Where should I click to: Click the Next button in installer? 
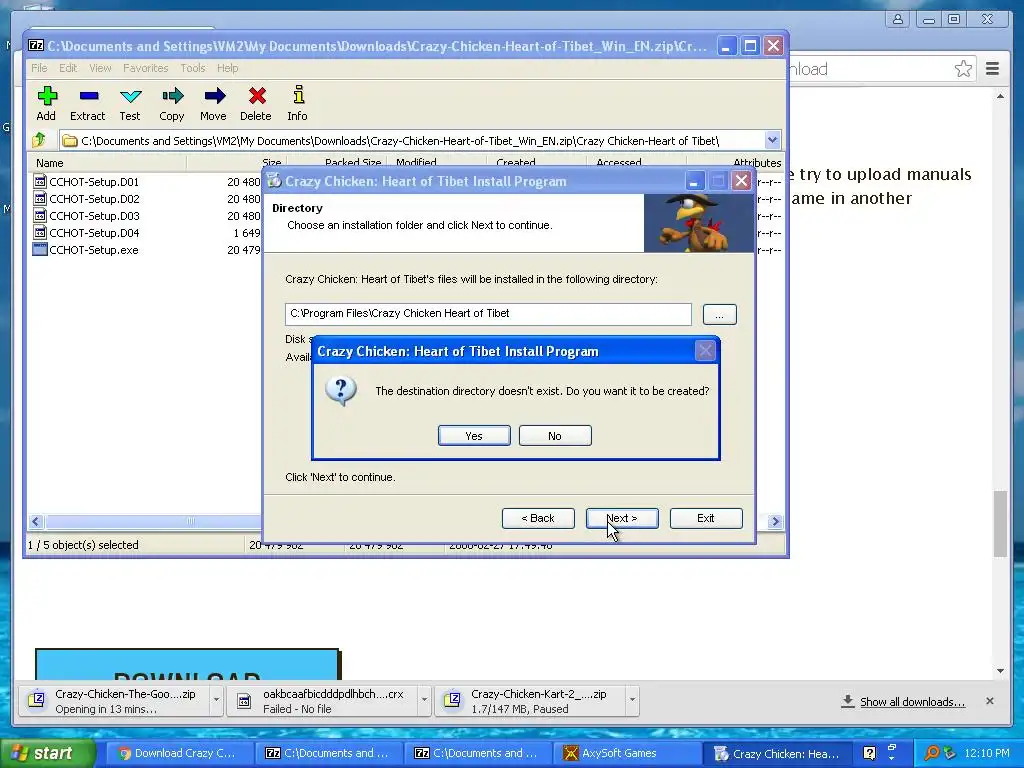[x=622, y=518]
